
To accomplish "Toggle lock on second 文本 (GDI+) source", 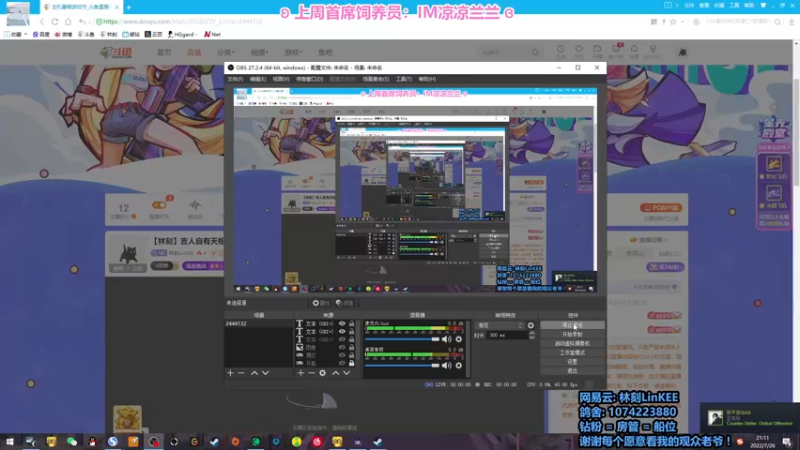I will coord(352,331).
